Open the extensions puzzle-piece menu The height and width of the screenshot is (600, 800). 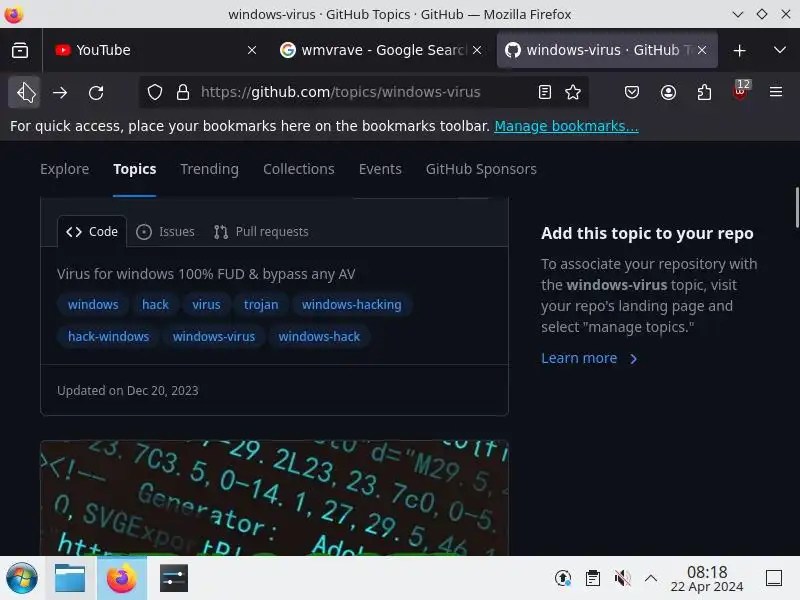click(704, 92)
